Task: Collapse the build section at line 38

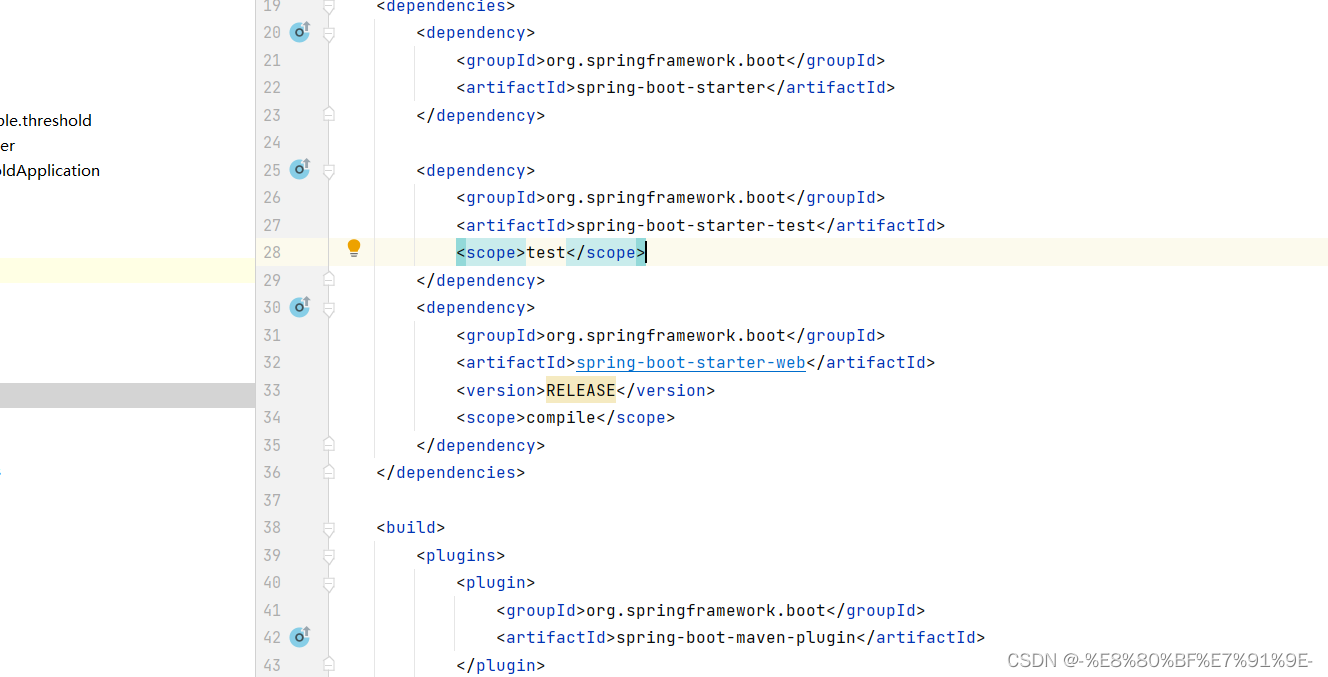Action: coord(328,527)
